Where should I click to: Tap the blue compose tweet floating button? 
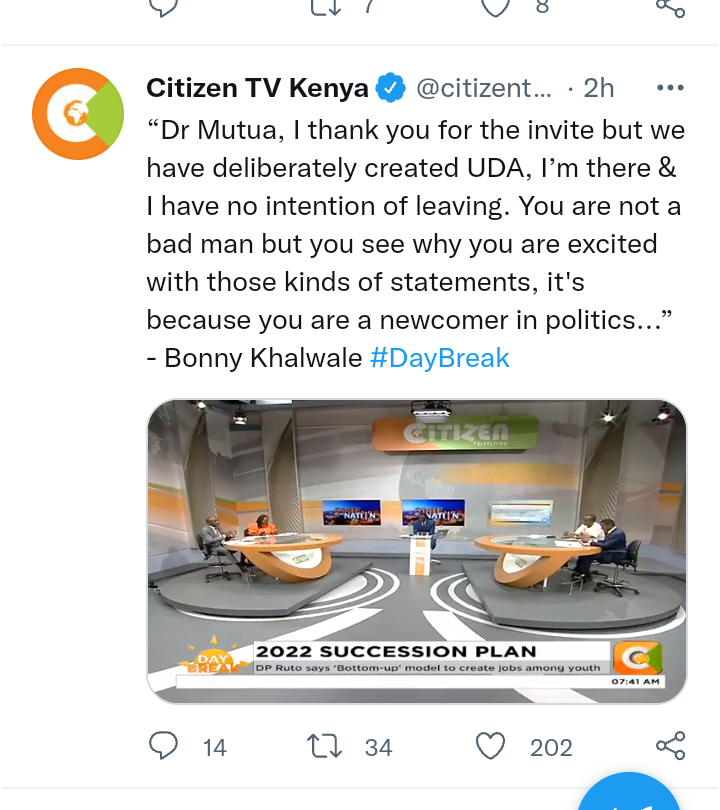pyautogui.click(x=628, y=793)
